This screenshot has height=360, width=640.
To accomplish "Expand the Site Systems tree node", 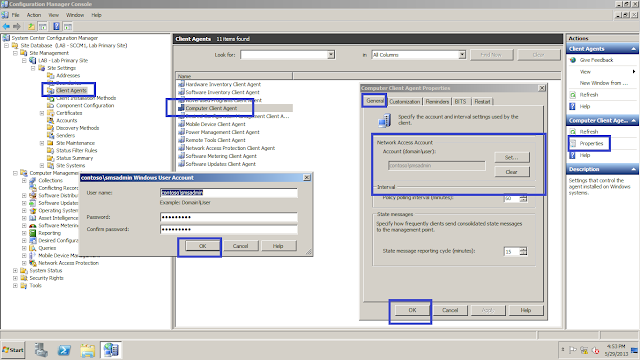I will (x=42, y=165).
